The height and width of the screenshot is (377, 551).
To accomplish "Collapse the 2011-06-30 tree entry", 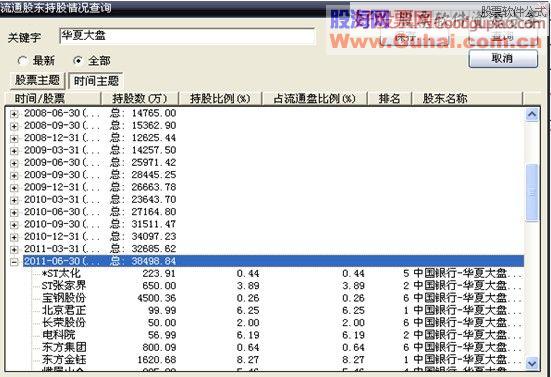I will tap(14, 262).
